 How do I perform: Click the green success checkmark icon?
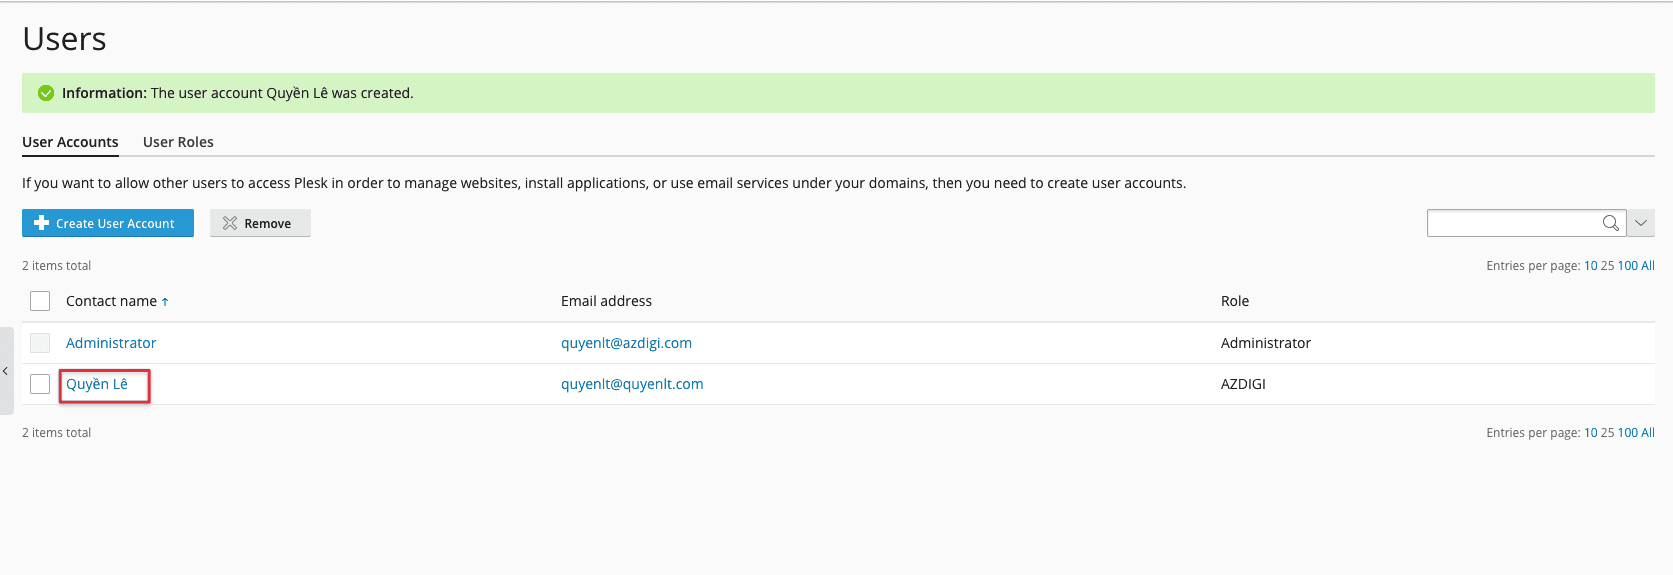pos(46,93)
